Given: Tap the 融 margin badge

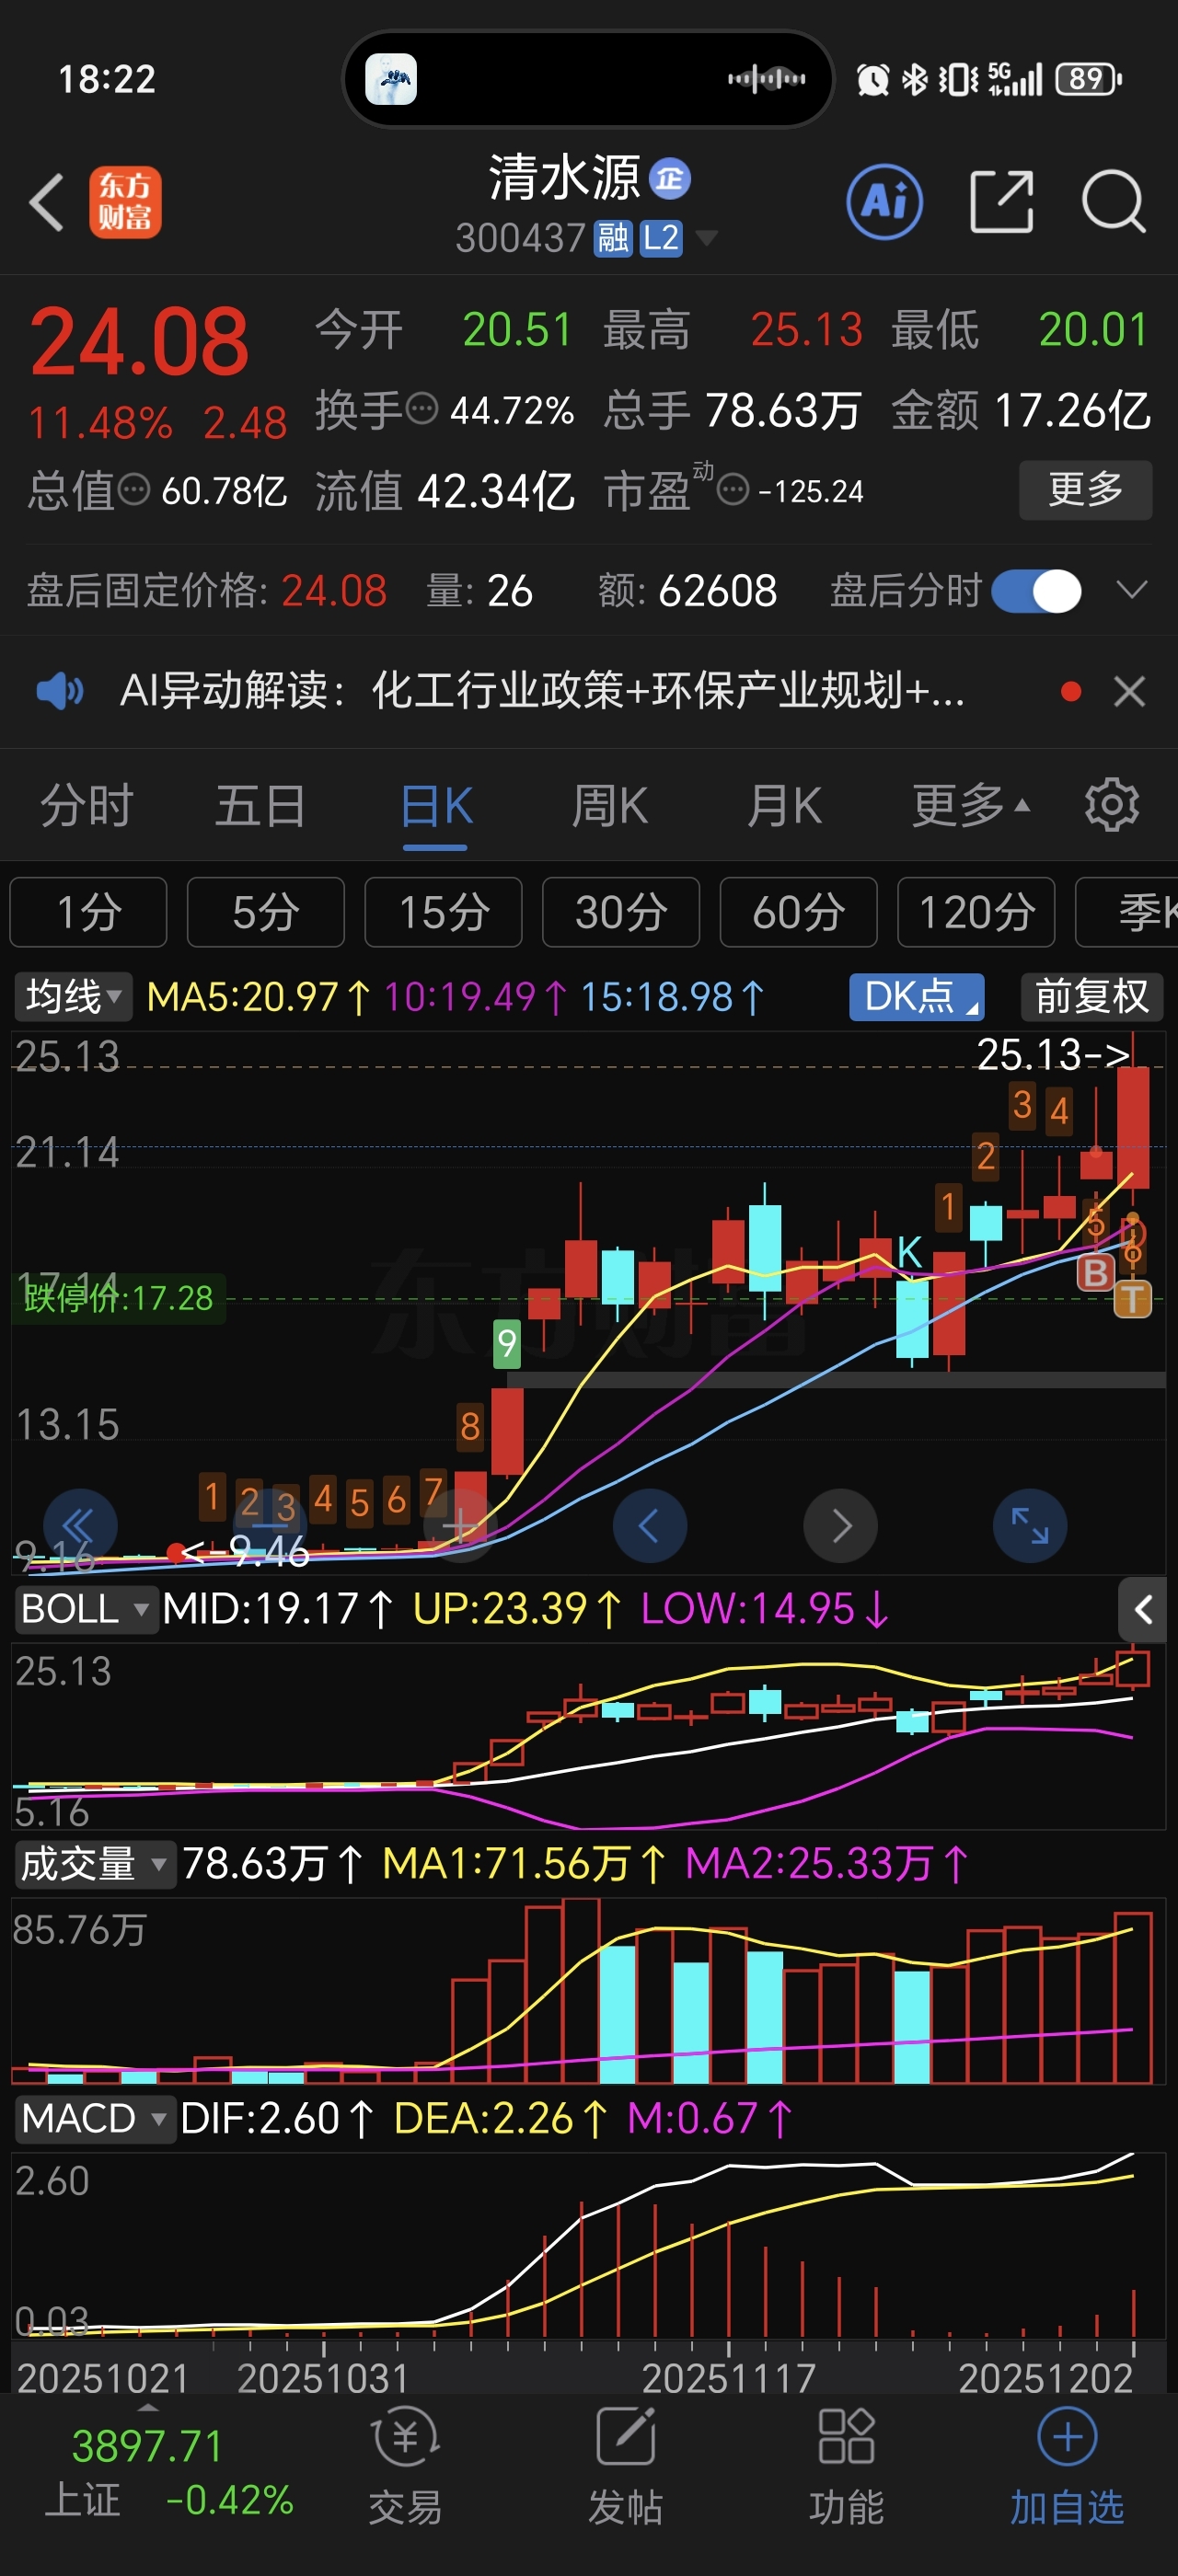Looking at the screenshot, I should point(613,239).
